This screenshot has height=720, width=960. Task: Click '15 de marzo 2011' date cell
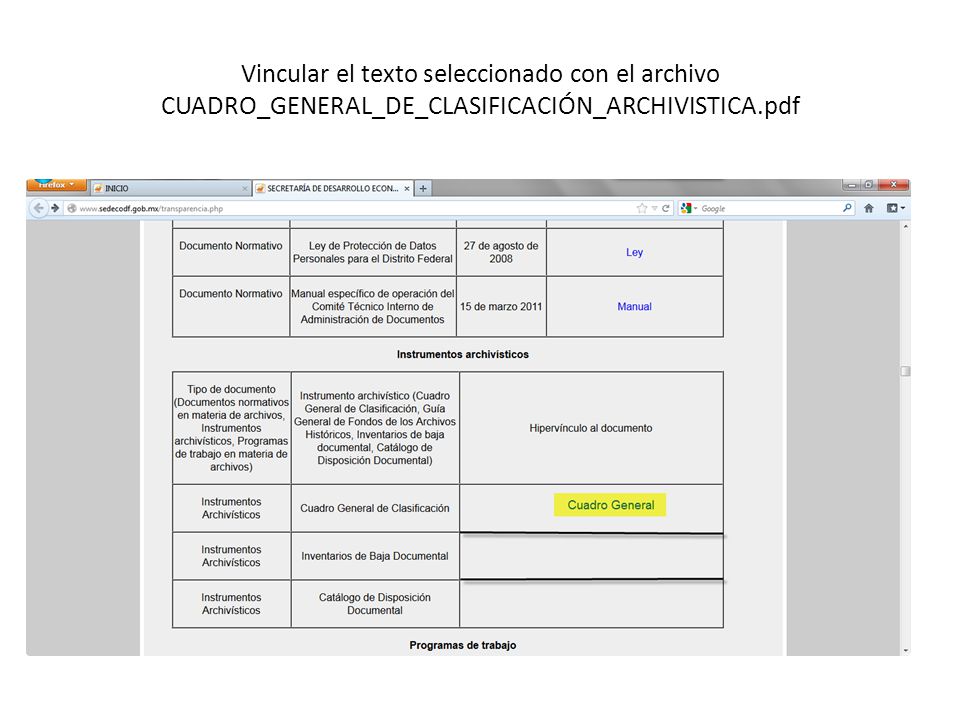(x=501, y=306)
